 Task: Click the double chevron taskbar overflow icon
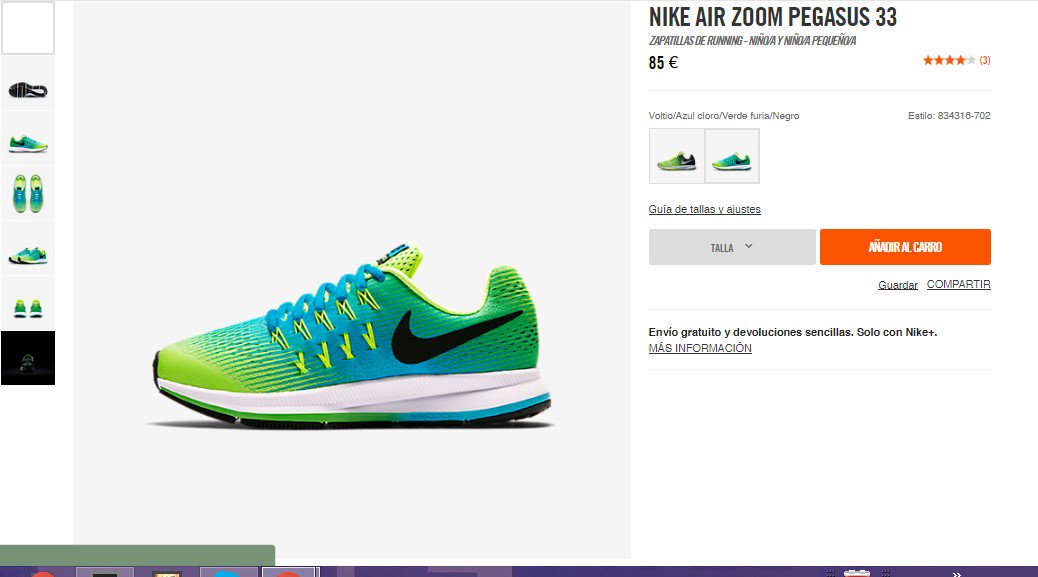[957, 574]
